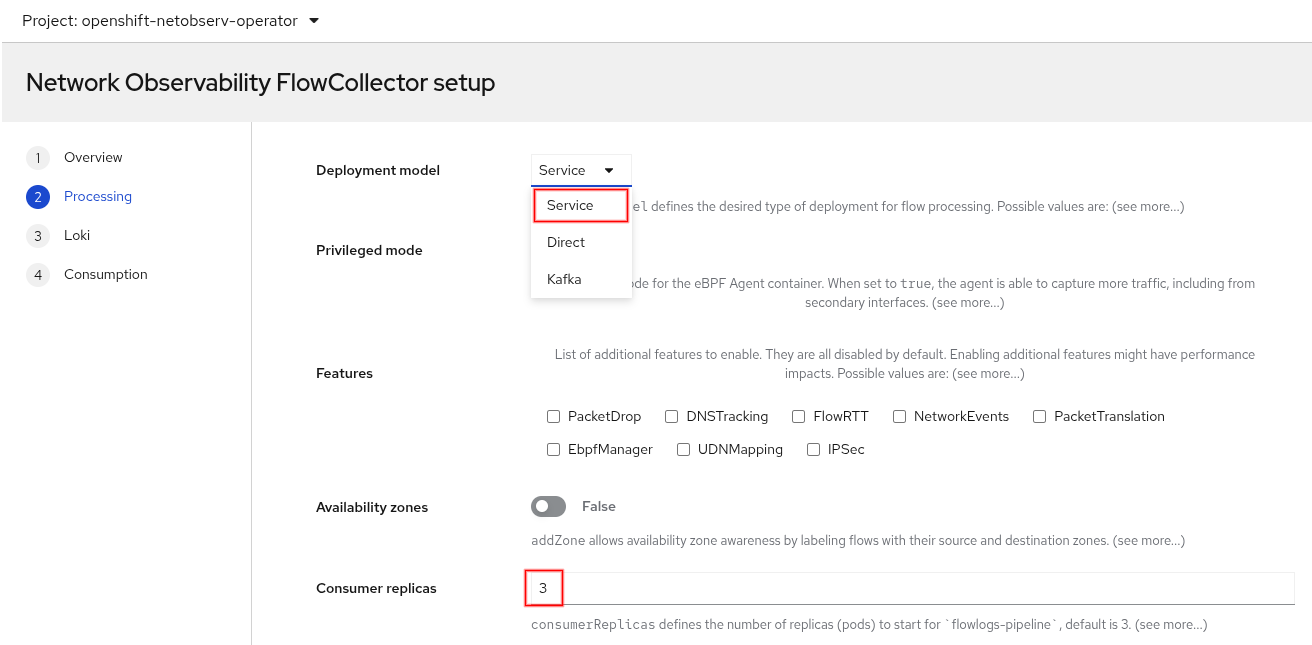Choose Kafka as deployment model
1312x645 pixels.
point(564,279)
